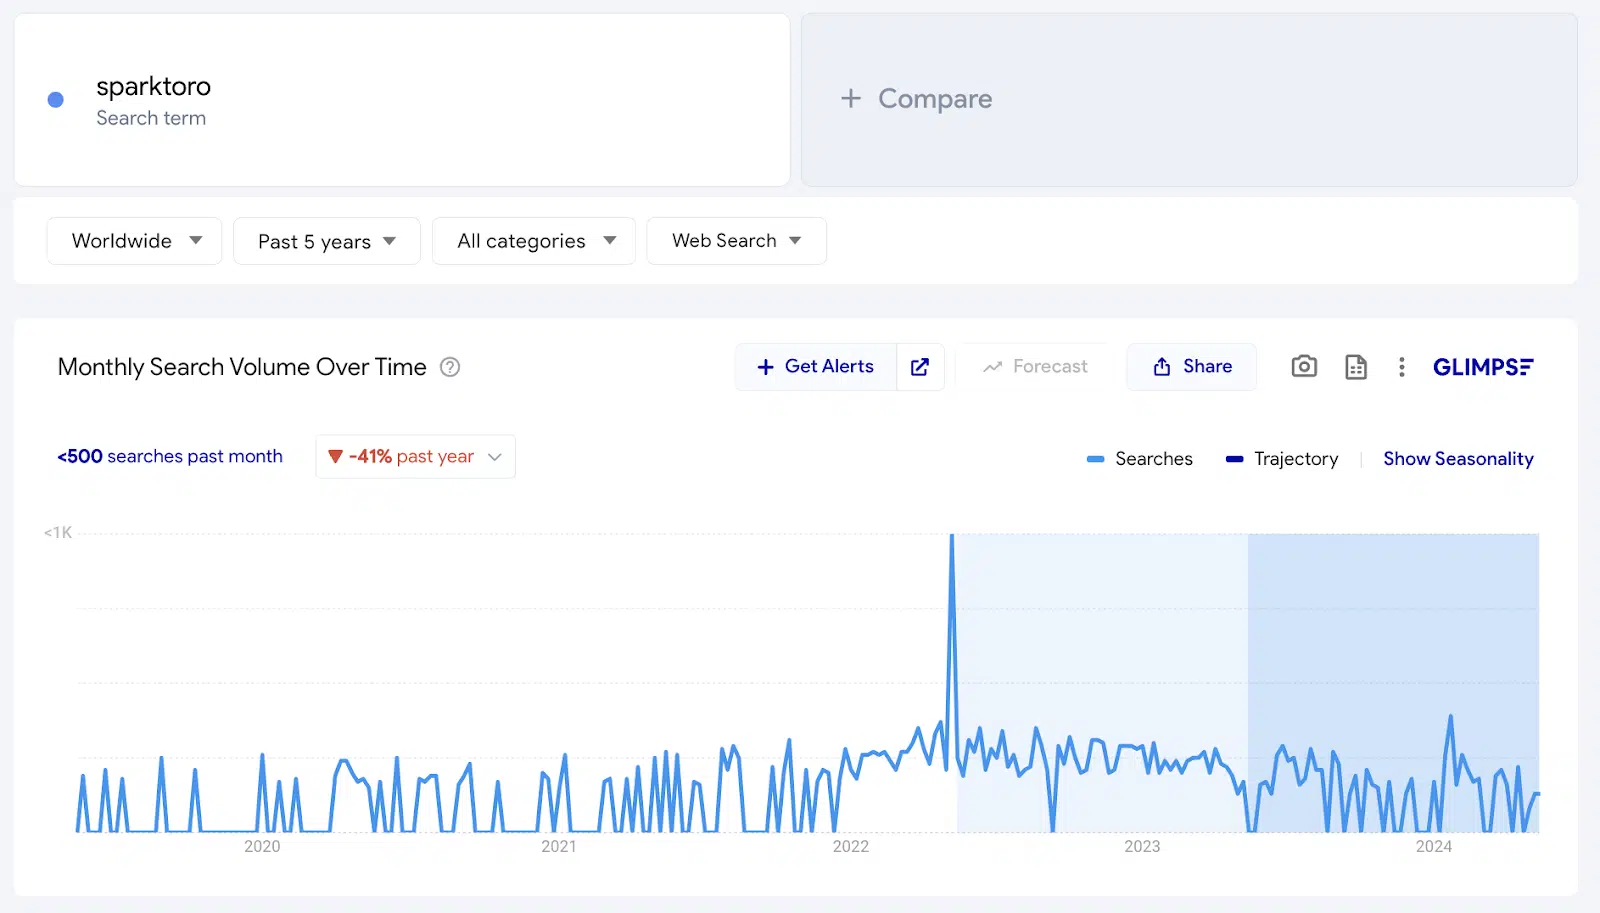This screenshot has height=913, width=1600.
Task: Click the Monthly Search Volume Over Time title
Action: (x=242, y=367)
